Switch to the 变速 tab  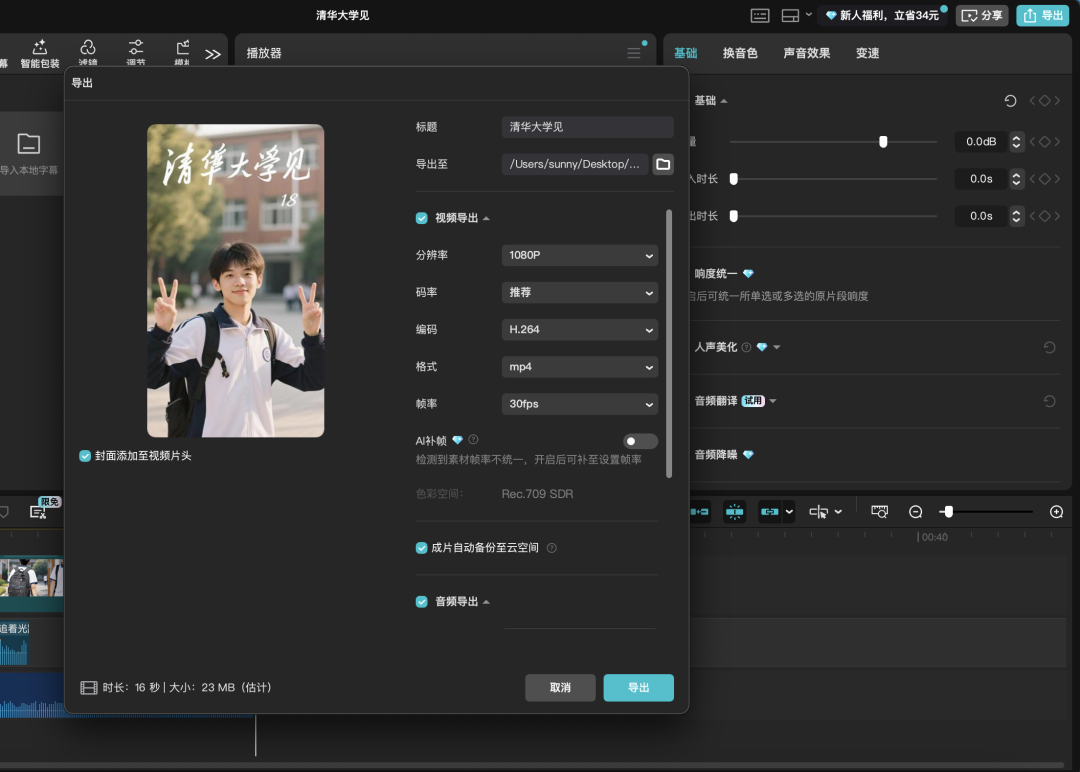[x=867, y=53]
